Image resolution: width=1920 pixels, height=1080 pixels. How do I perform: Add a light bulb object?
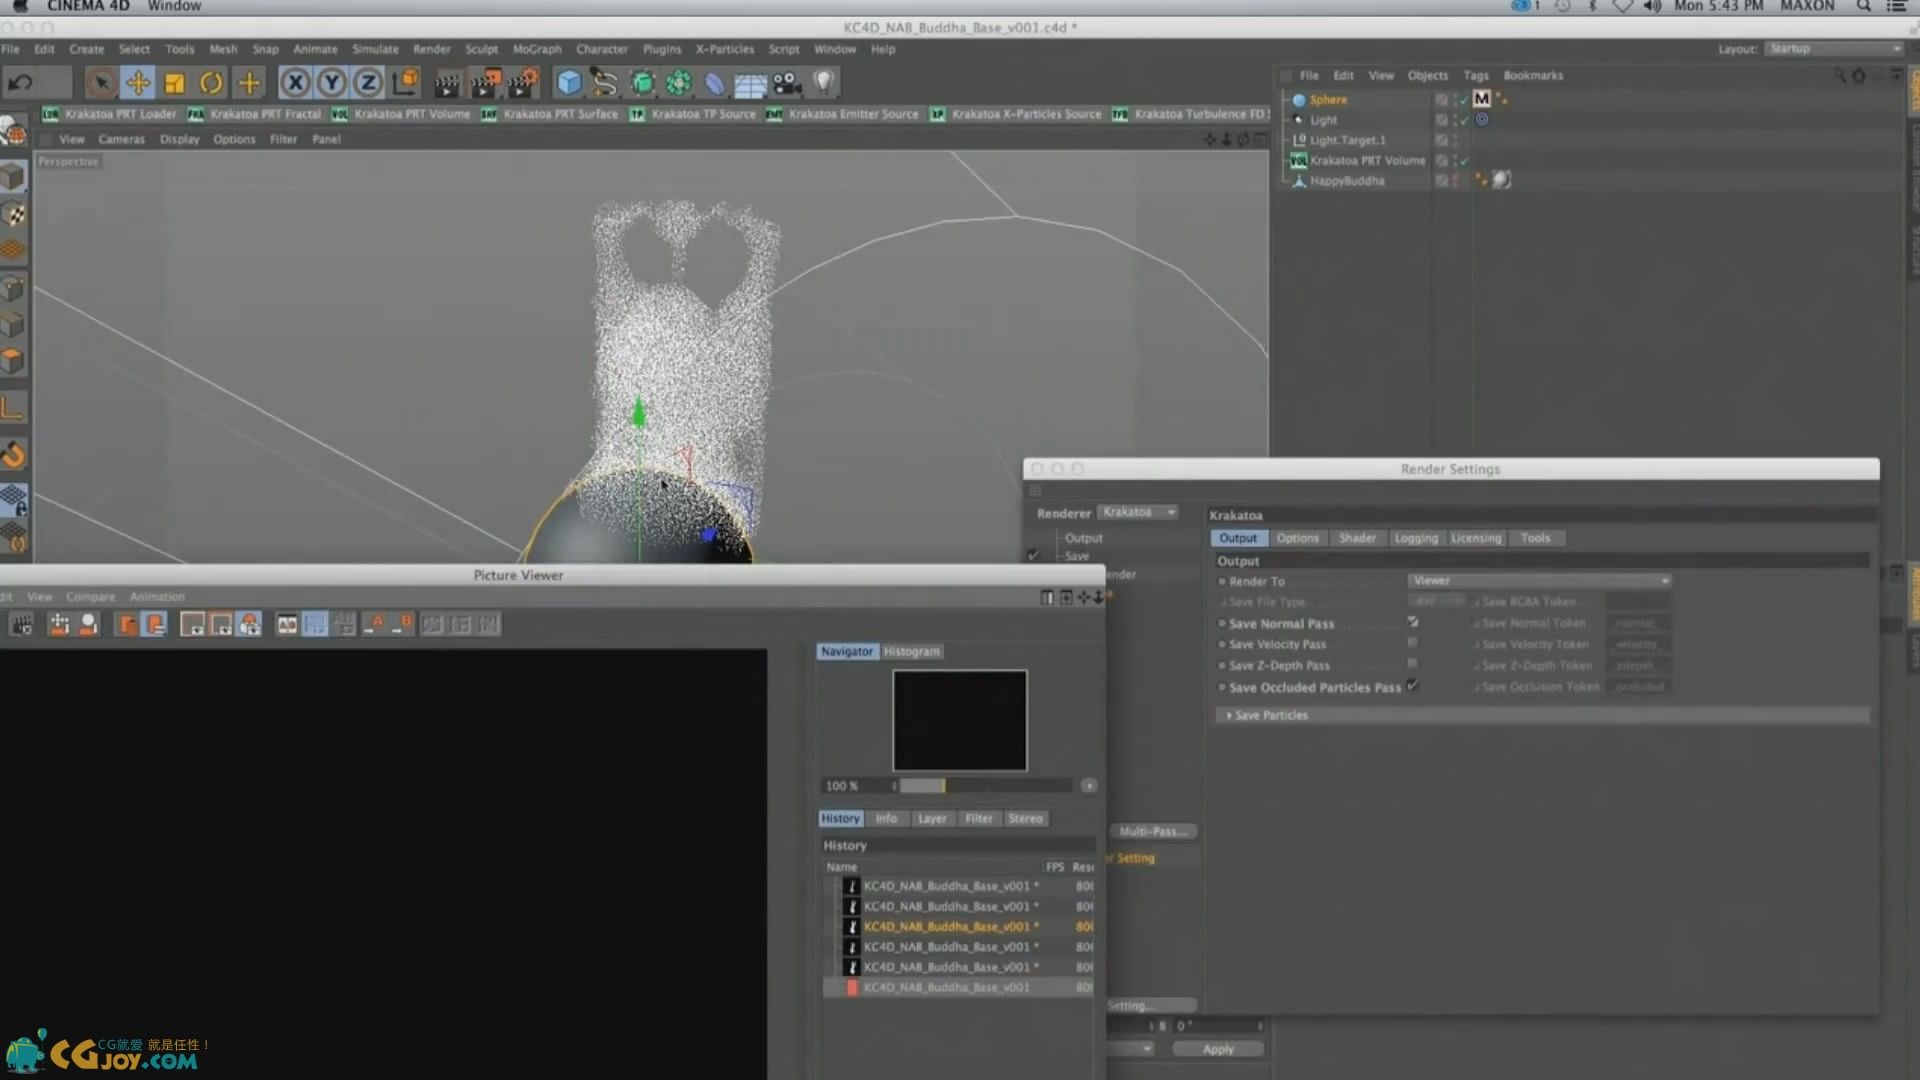(x=823, y=83)
